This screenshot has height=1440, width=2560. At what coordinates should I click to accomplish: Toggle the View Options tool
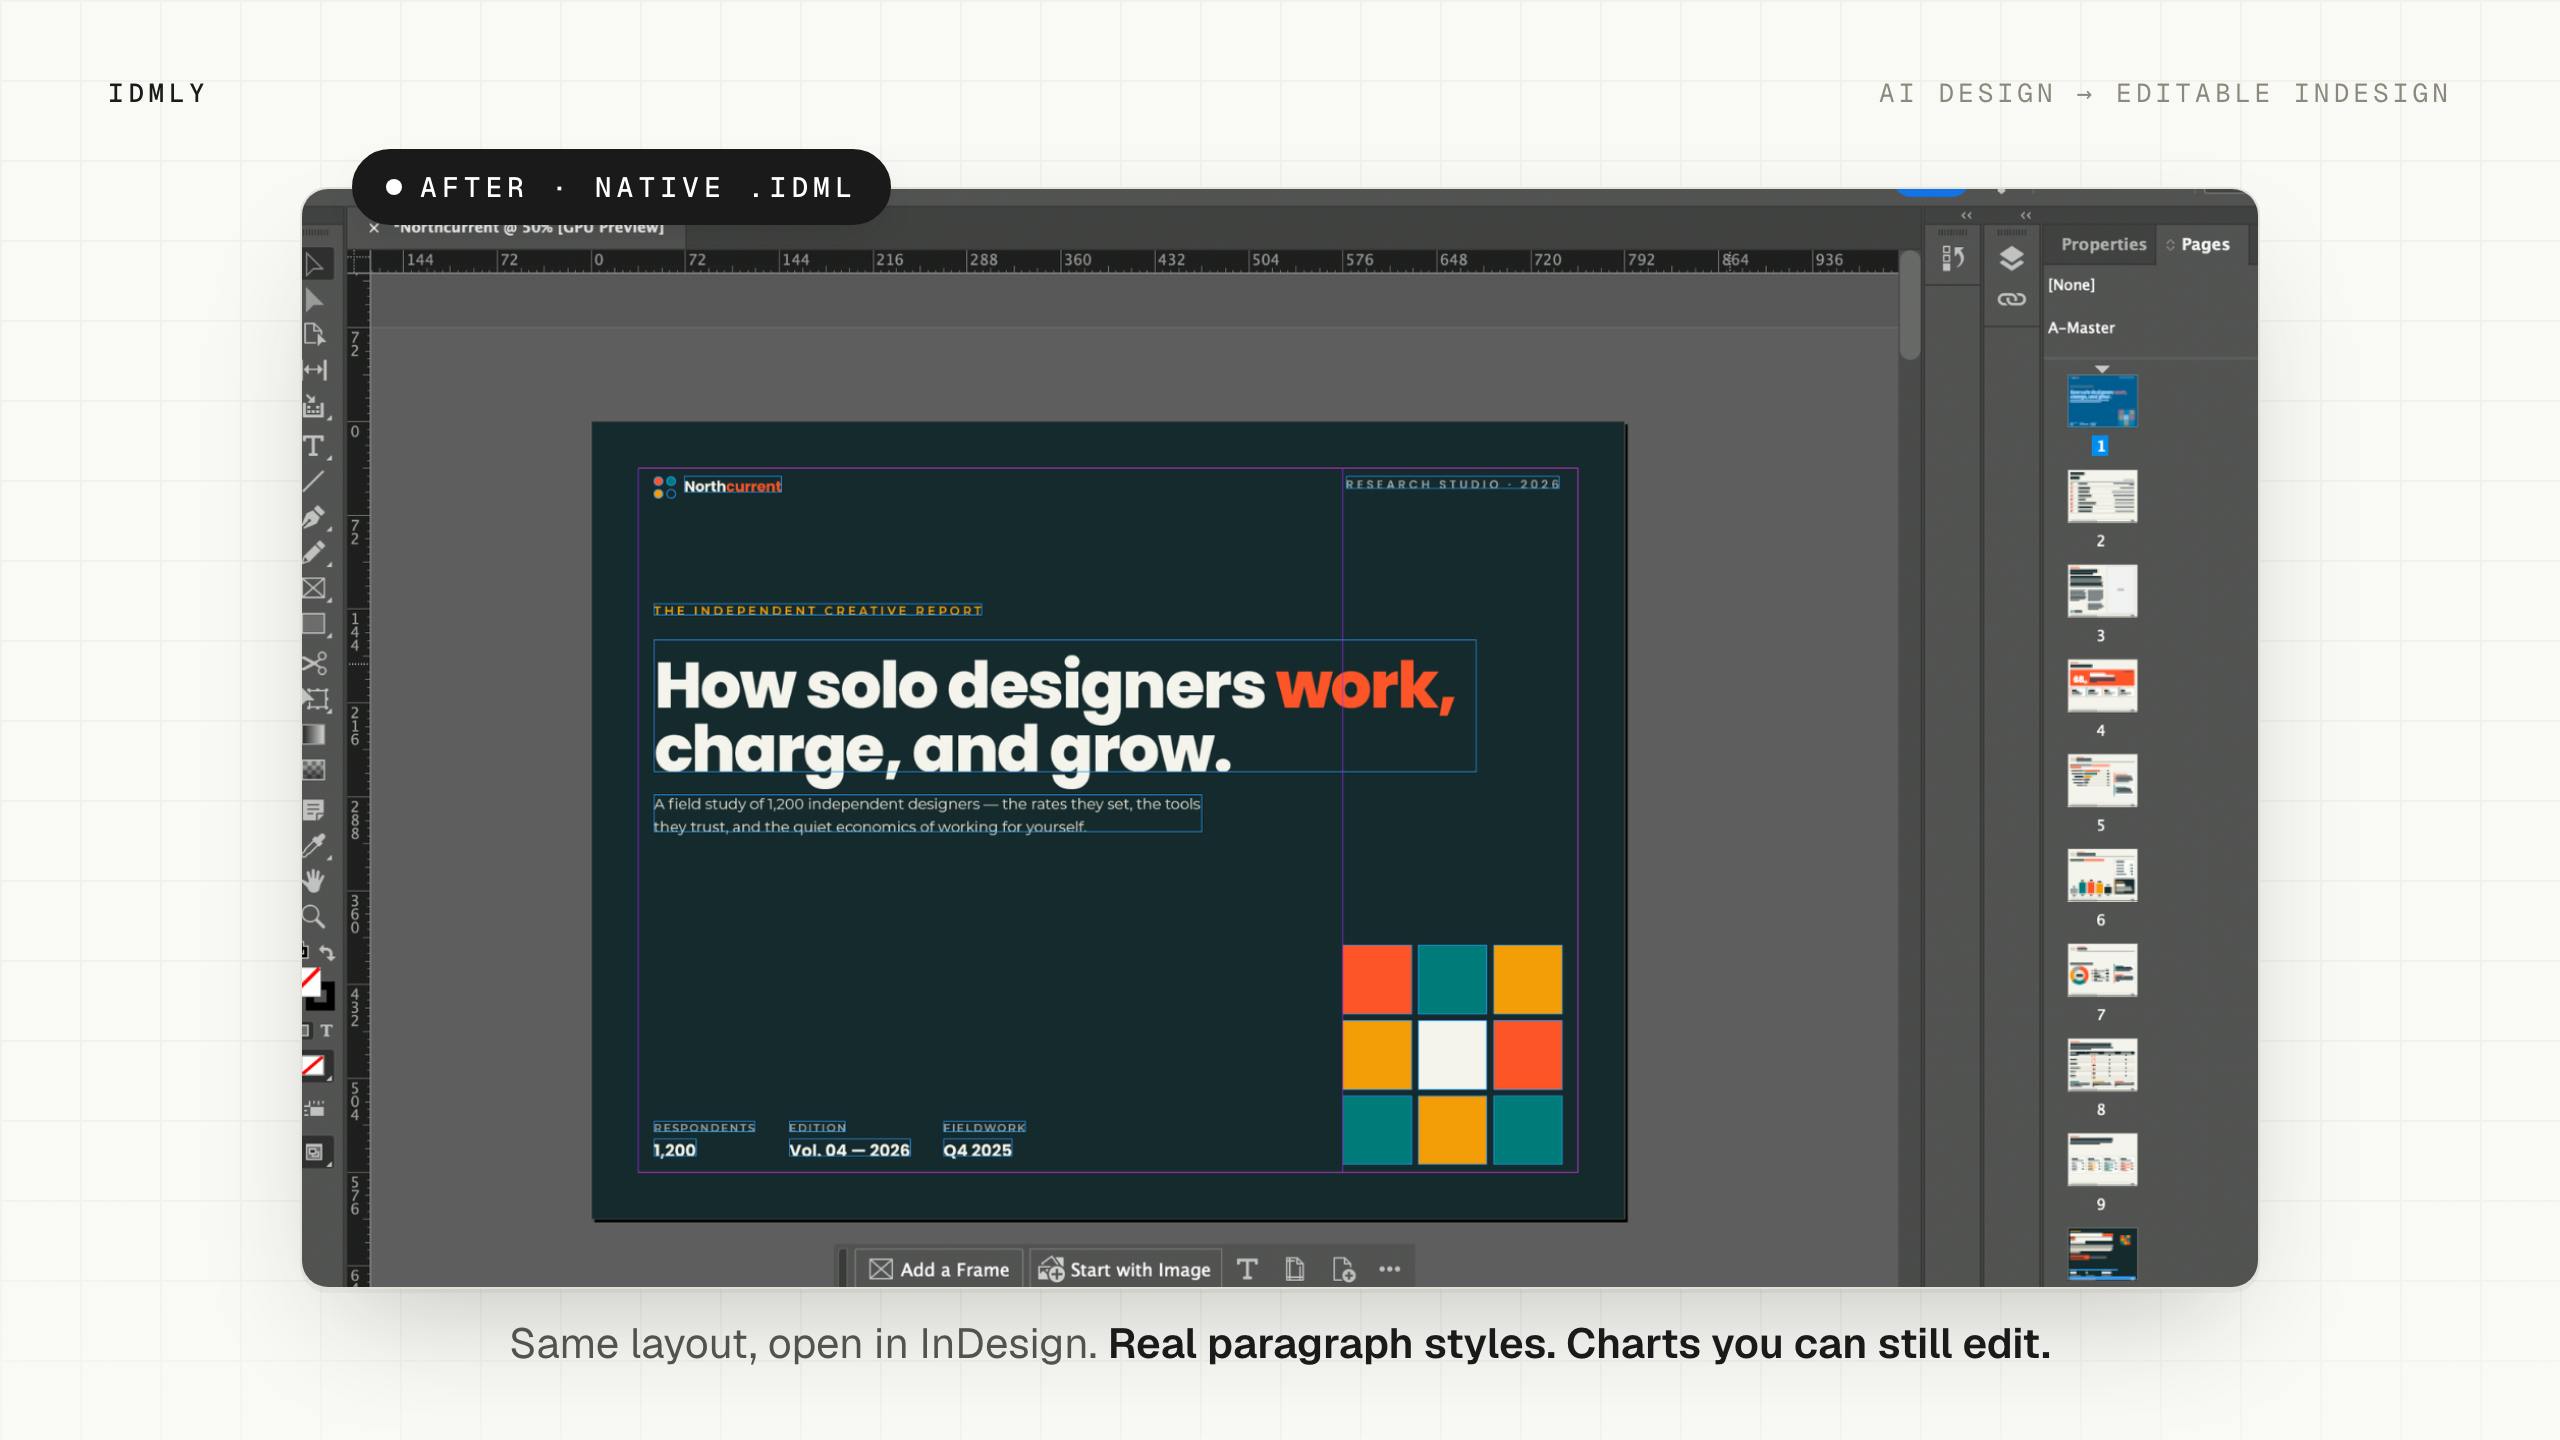coord(314,1108)
